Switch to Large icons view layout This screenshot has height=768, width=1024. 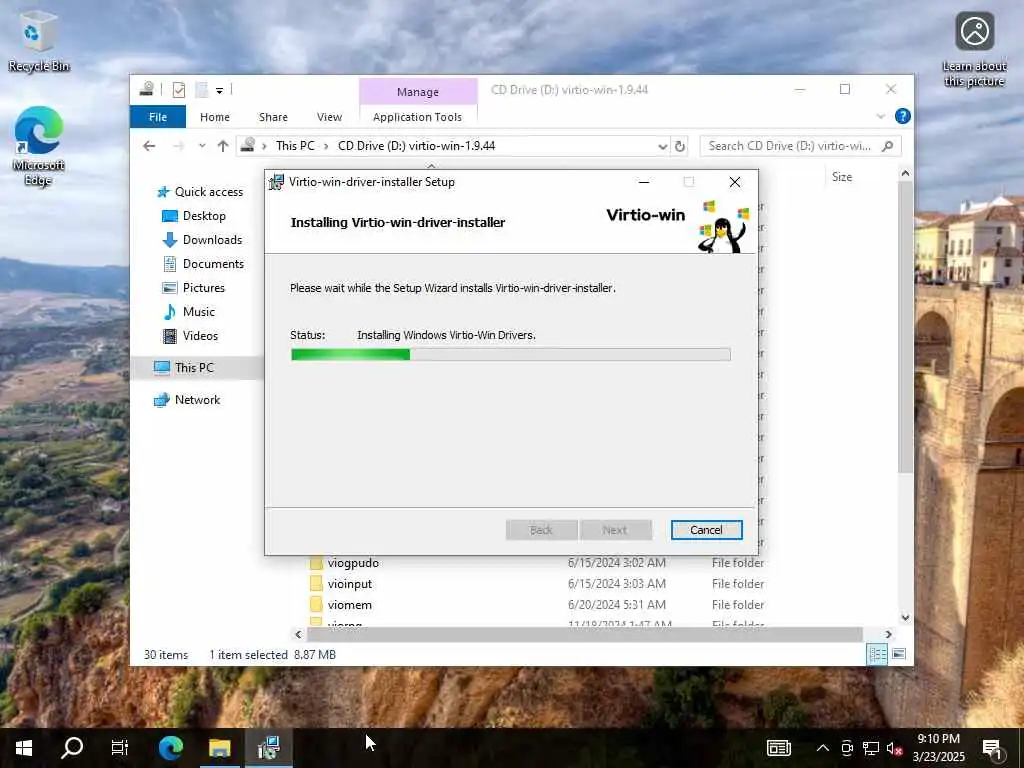[899, 654]
